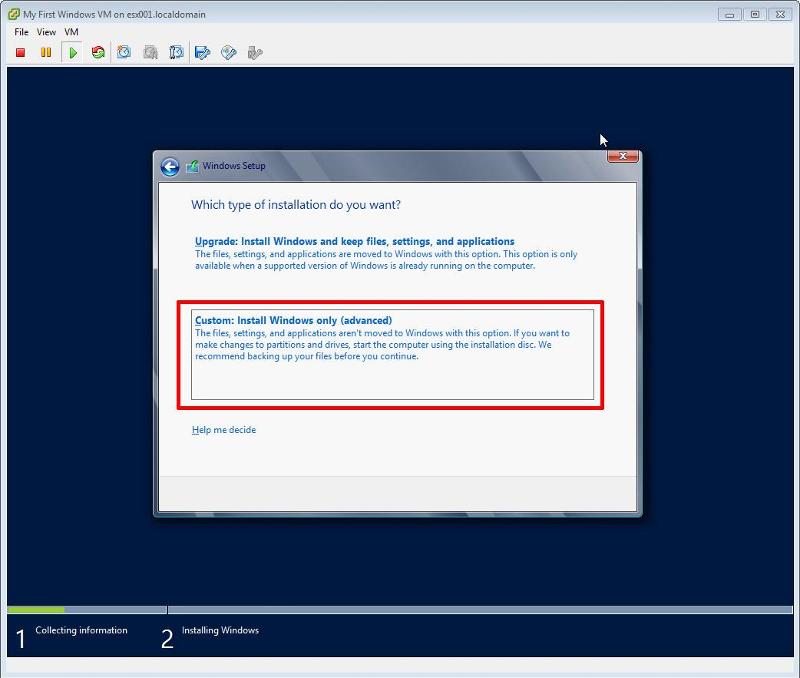Click the 'Collecting information' step text
The width and height of the screenshot is (800, 678).
[x=81, y=630]
